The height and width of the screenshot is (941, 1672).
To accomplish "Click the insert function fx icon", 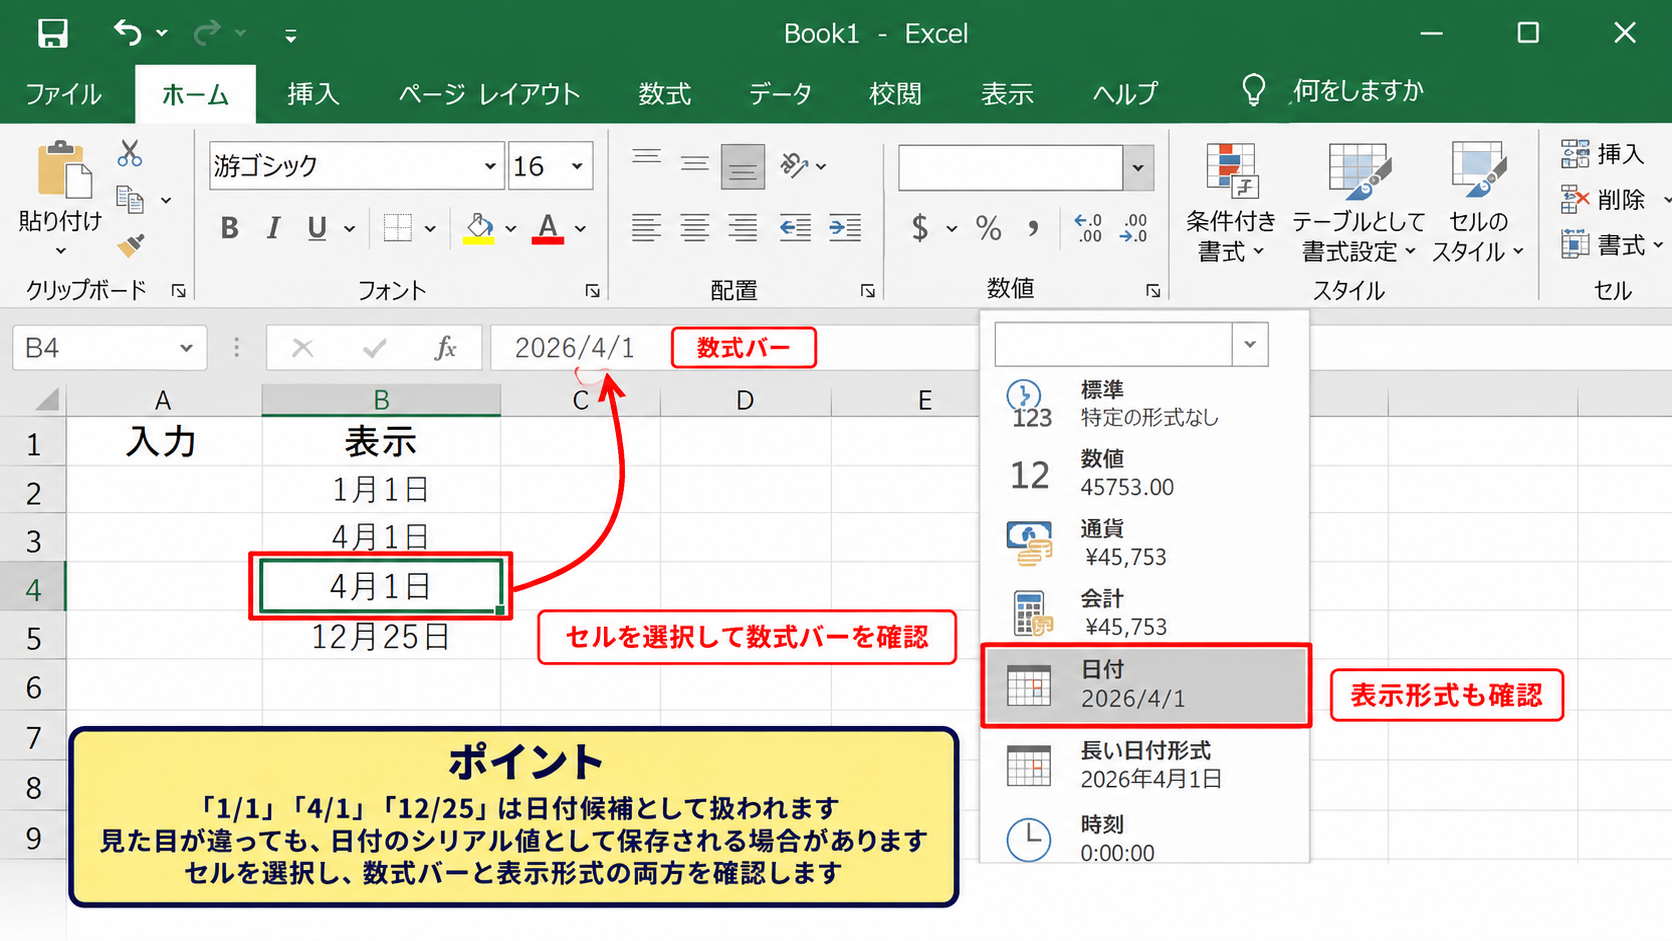I will (x=445, y=348).
